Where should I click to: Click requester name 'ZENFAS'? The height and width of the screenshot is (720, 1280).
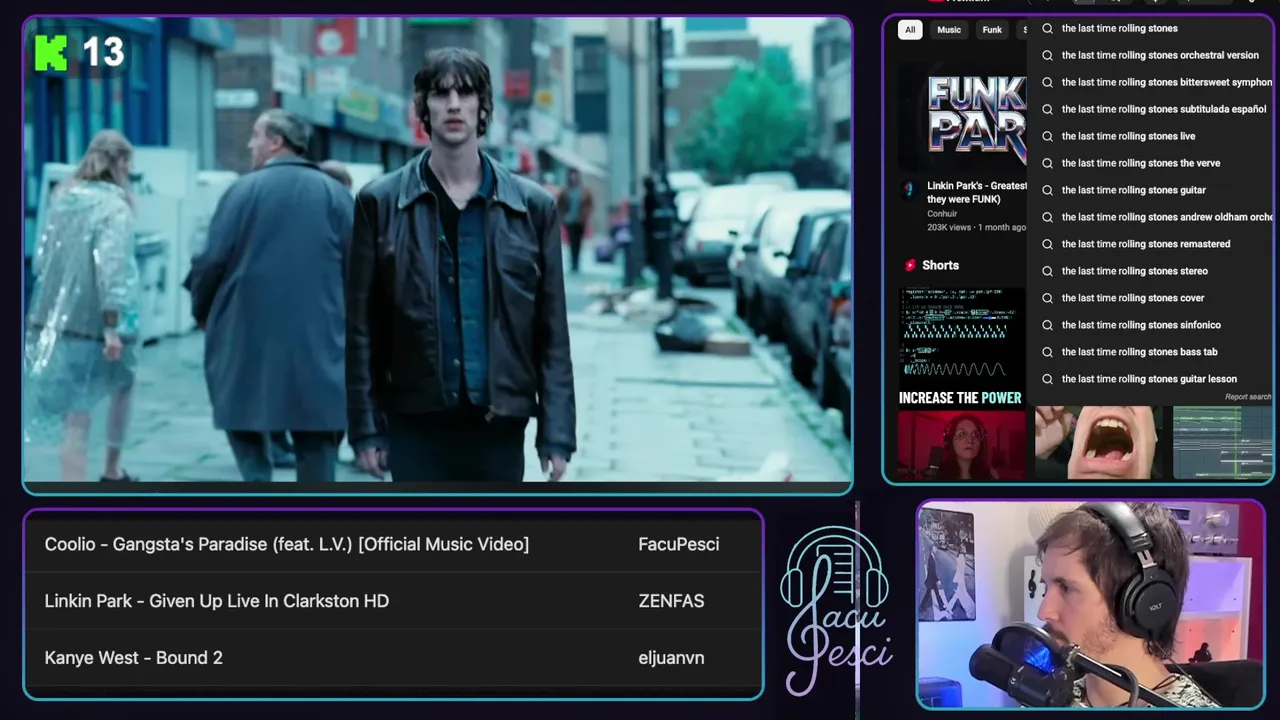671,601
